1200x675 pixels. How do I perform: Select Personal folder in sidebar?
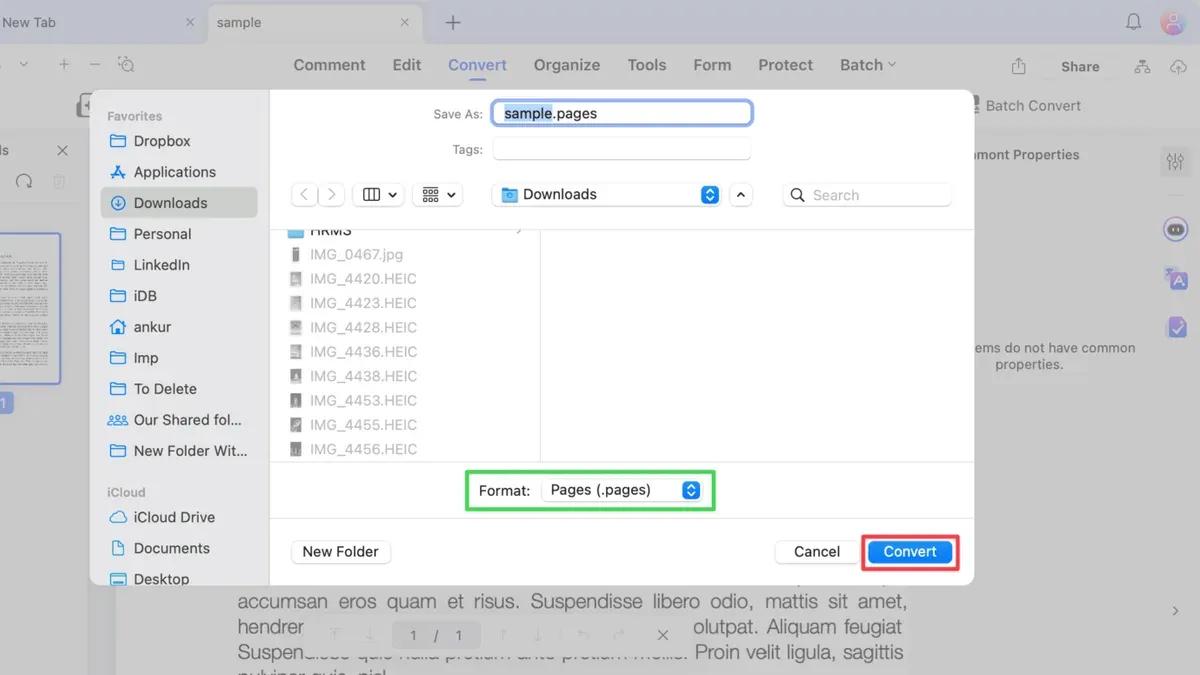pyautogui.click(x=179, y=234)
